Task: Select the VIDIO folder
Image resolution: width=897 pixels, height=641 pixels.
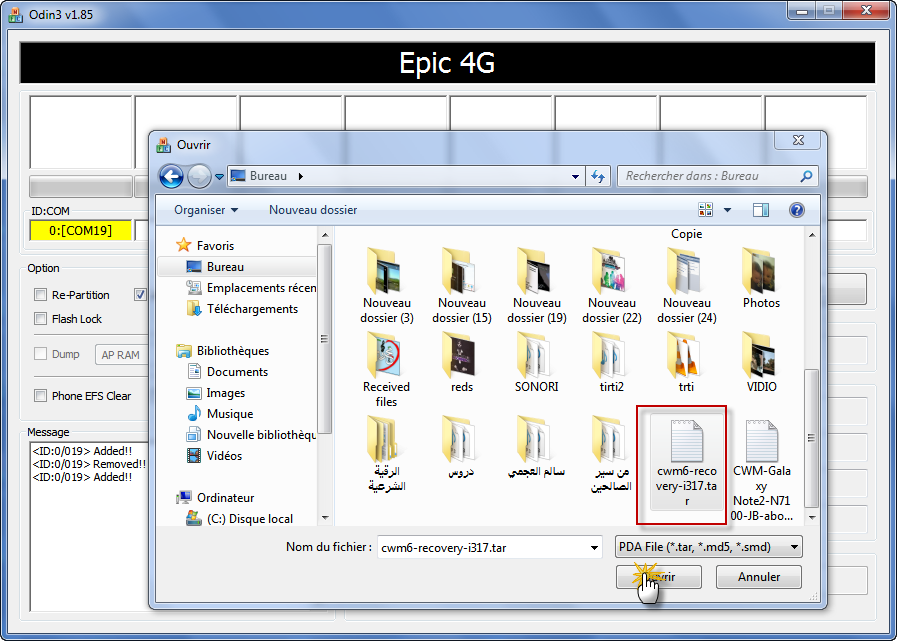Action: [x=761, y=362]
